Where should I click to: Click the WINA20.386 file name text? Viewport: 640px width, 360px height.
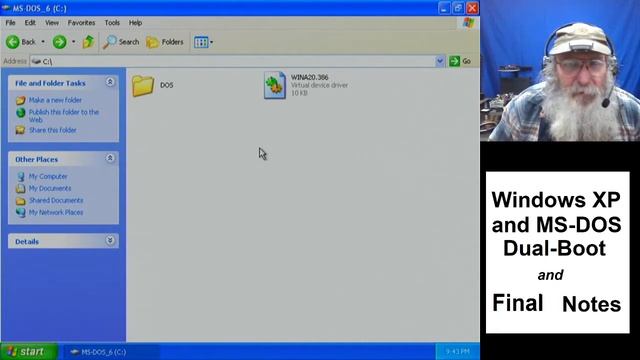[x=310, y=77]
